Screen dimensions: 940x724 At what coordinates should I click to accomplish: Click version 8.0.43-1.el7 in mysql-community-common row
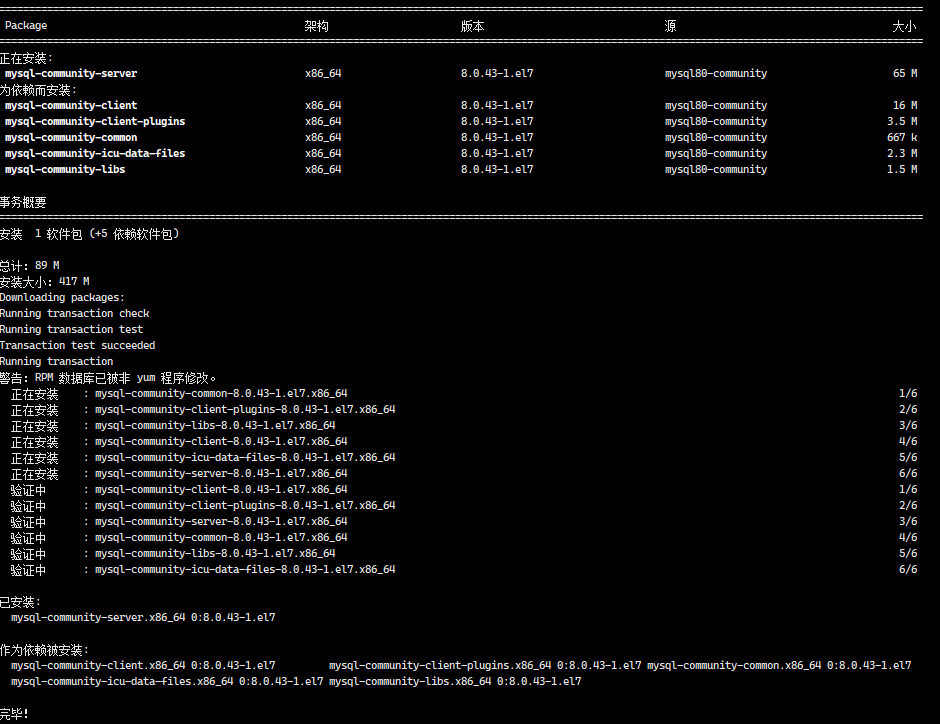tap(497, 137)
